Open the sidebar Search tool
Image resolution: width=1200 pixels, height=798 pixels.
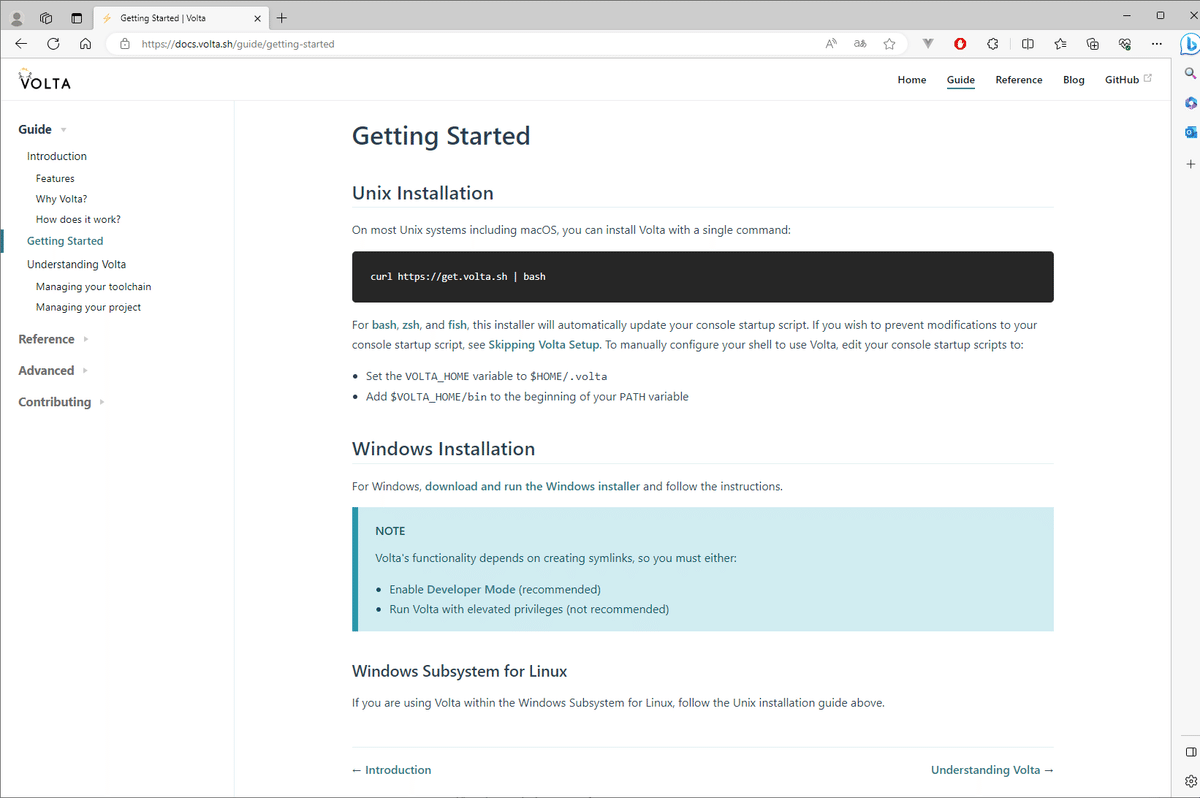[1189, 72]
